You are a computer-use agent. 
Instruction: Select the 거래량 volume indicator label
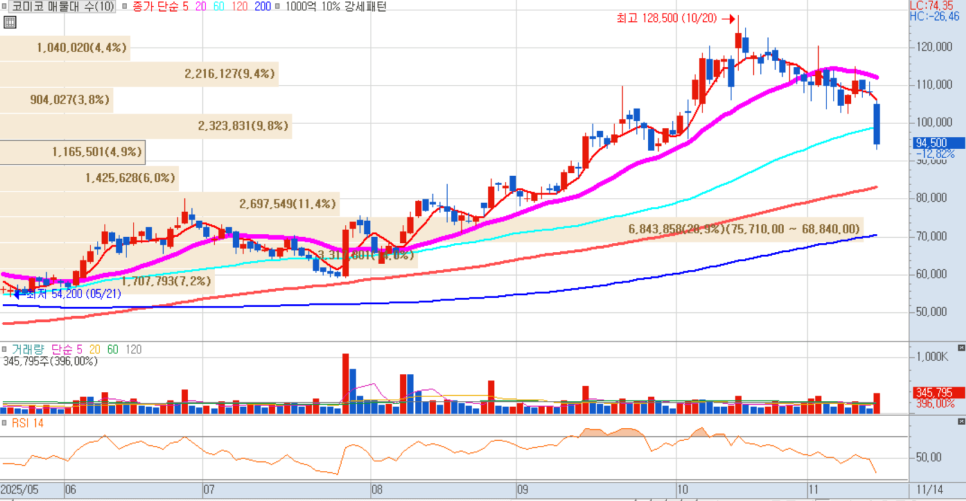(x=28, y=349)
